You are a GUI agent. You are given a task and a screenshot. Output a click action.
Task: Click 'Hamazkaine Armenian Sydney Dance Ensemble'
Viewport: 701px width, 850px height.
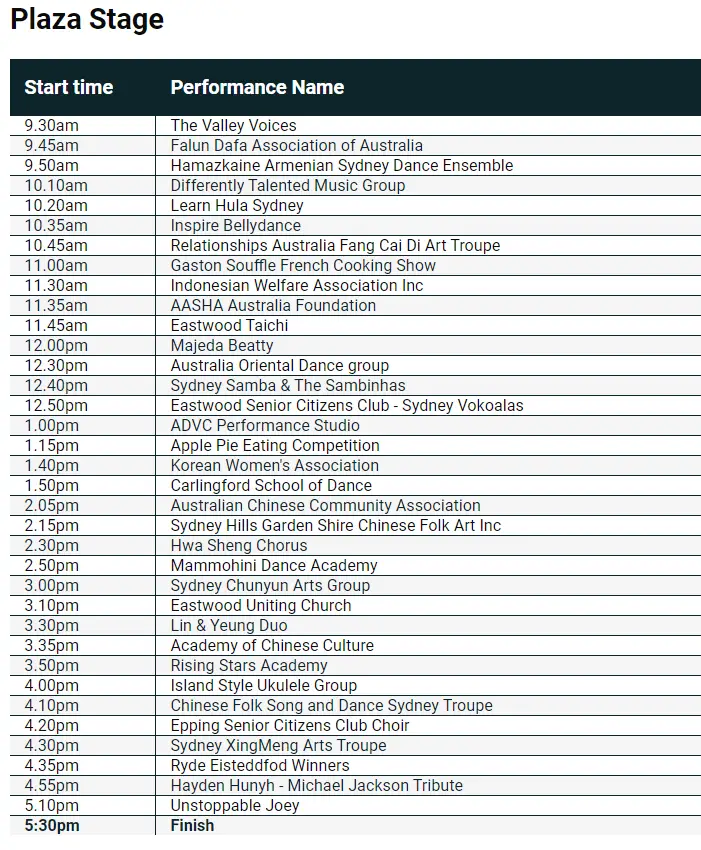click(x=342, y=165)
